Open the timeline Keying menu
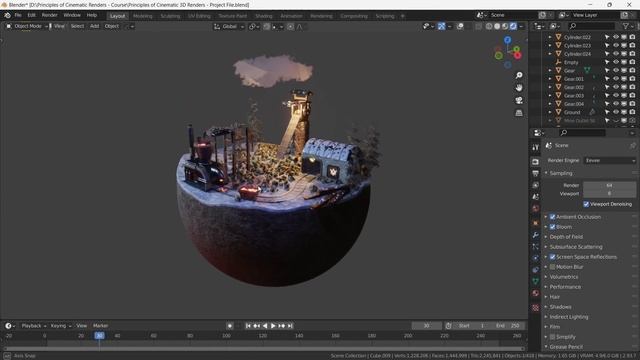This screenshot has width=640, height=360. click(60, 326)
